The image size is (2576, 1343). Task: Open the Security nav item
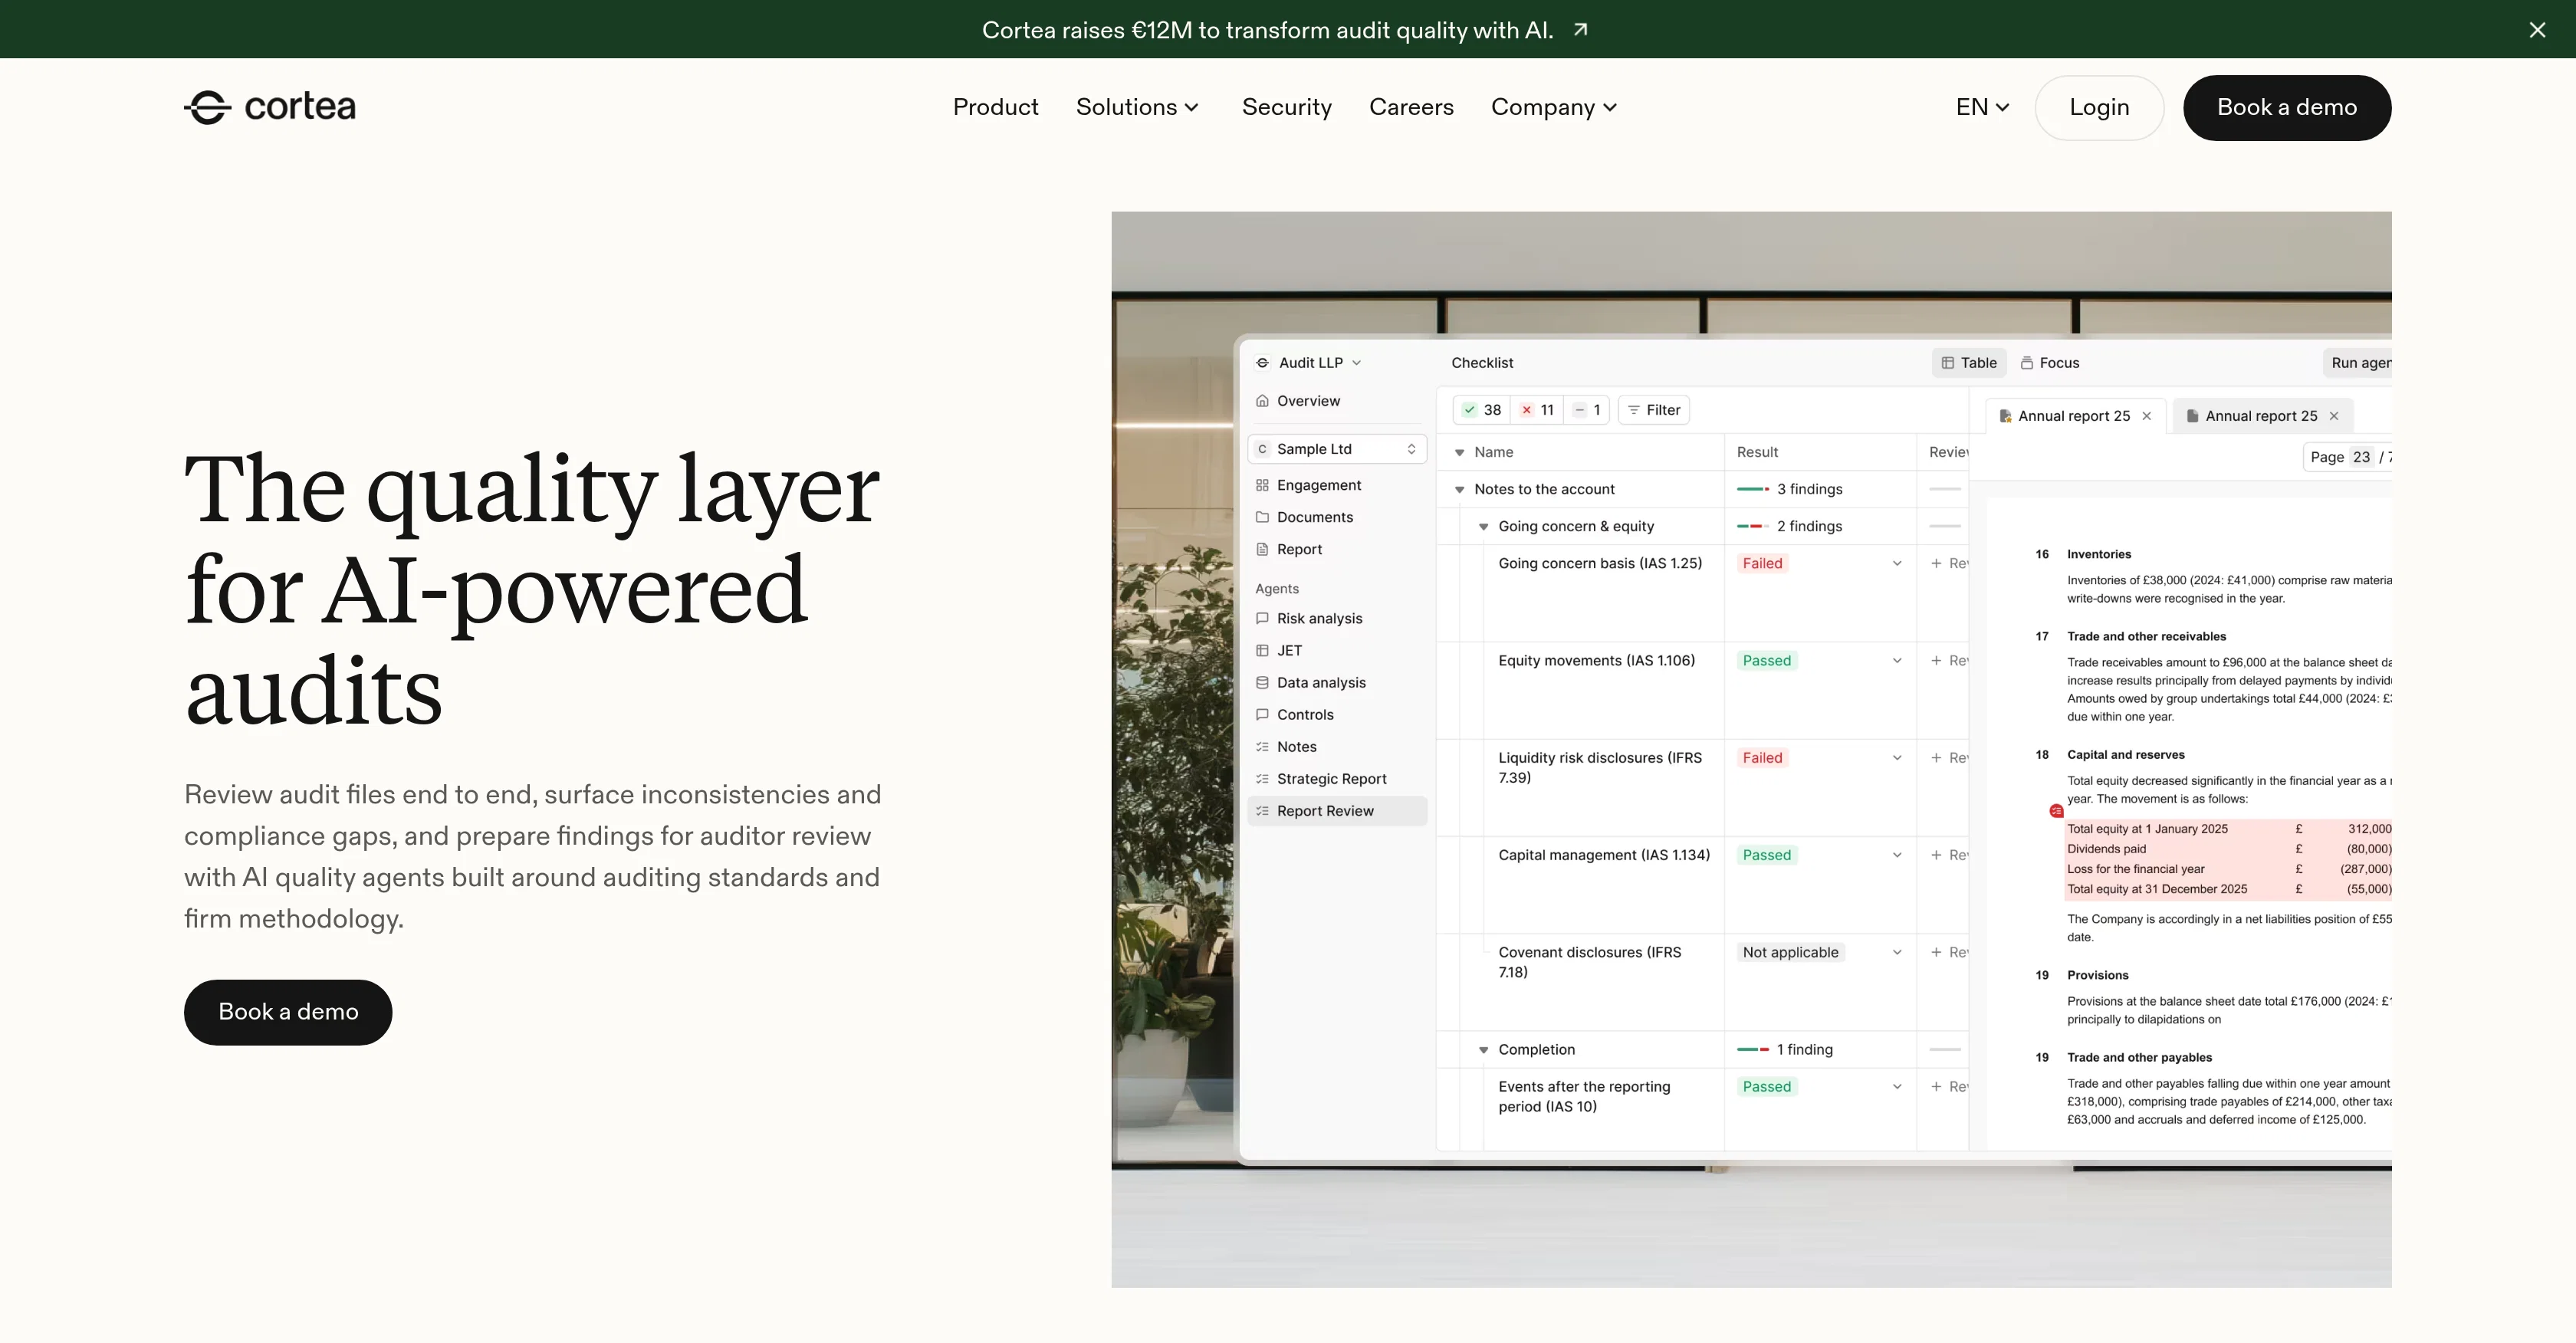point(1286,107)
